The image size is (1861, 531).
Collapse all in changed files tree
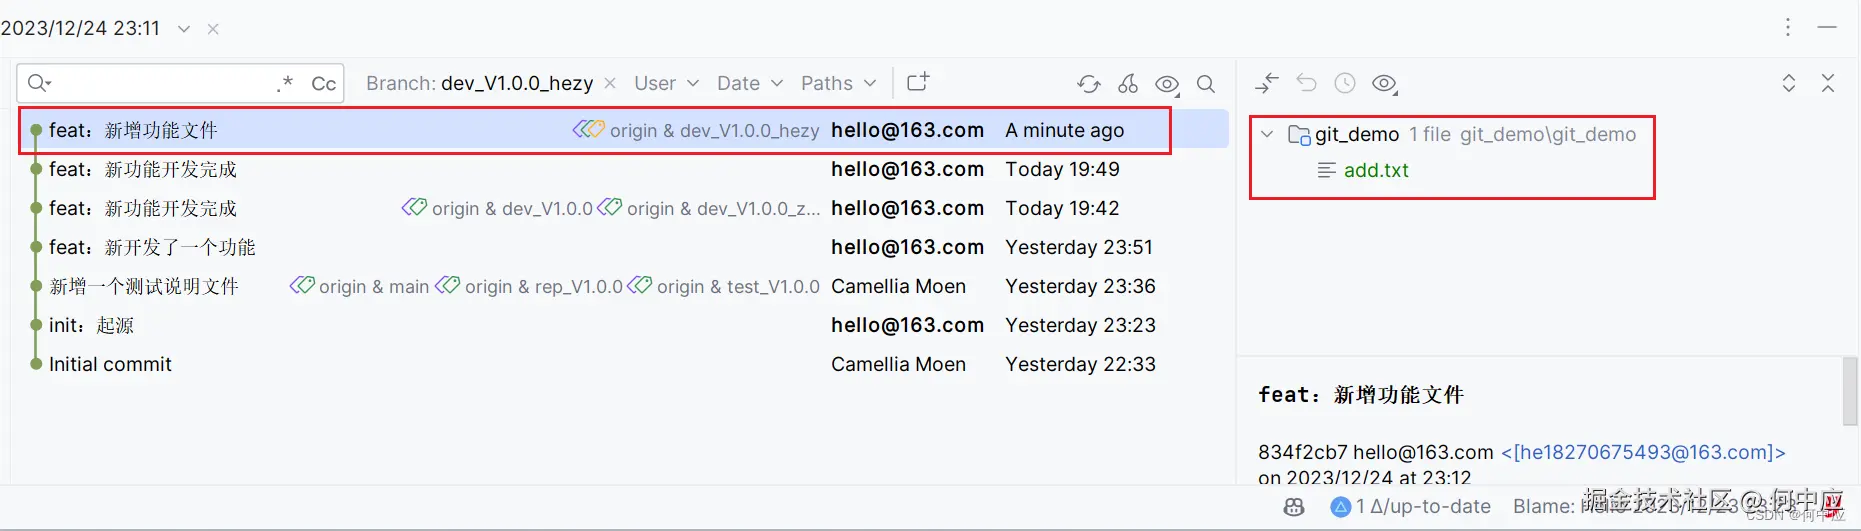1828,83
